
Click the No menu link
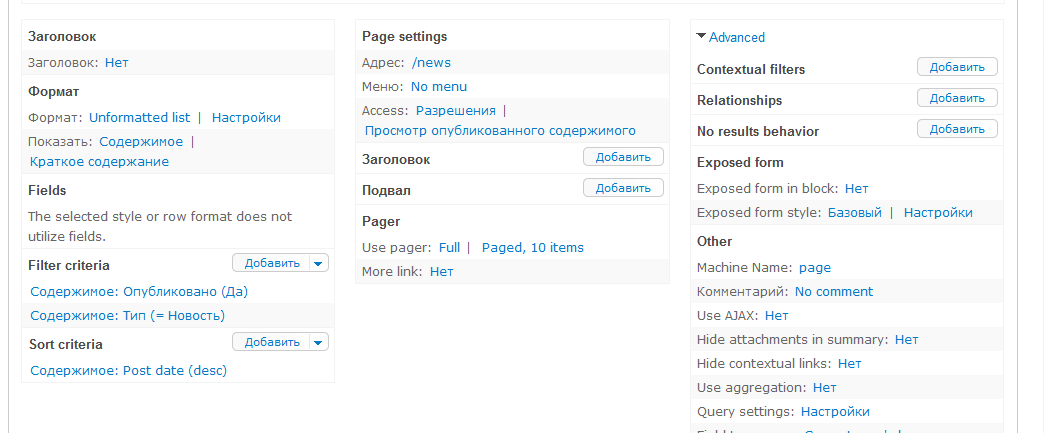click(438, 86)
